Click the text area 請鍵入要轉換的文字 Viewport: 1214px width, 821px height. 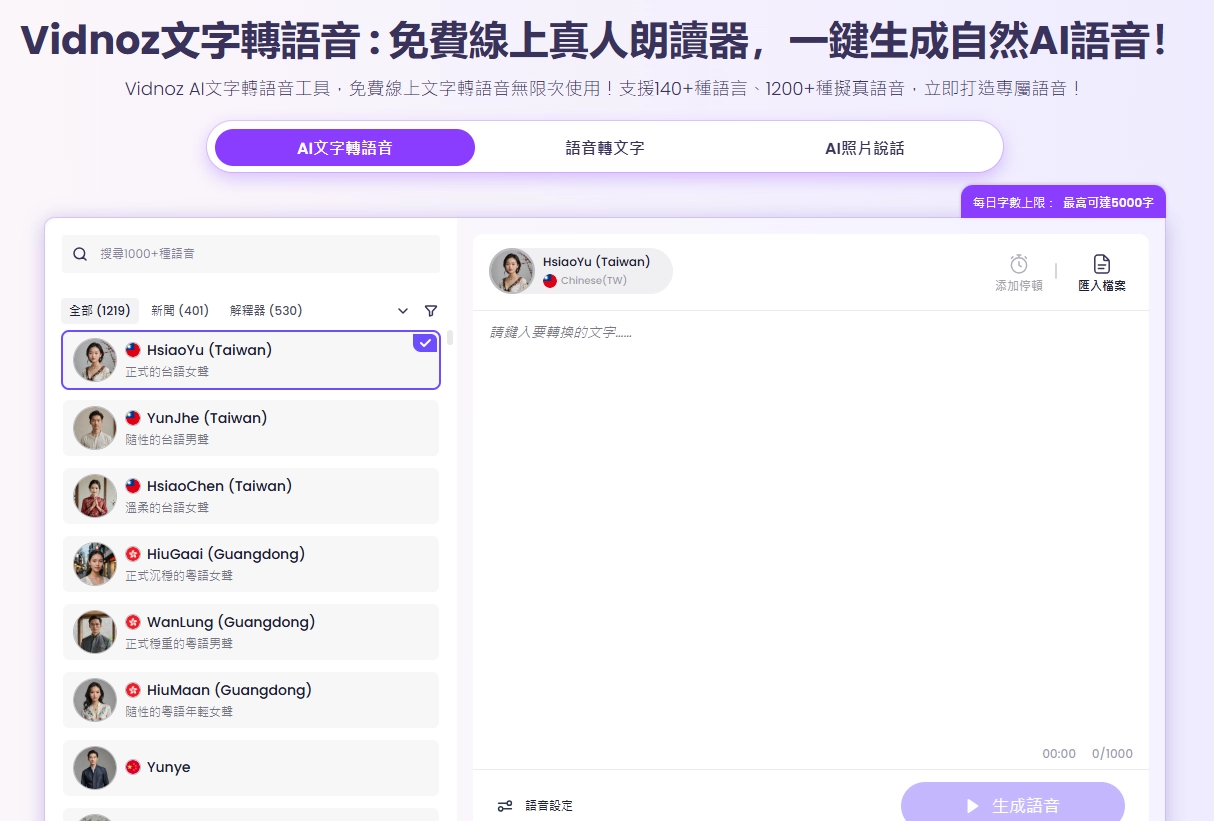click(x=811, y=530)
